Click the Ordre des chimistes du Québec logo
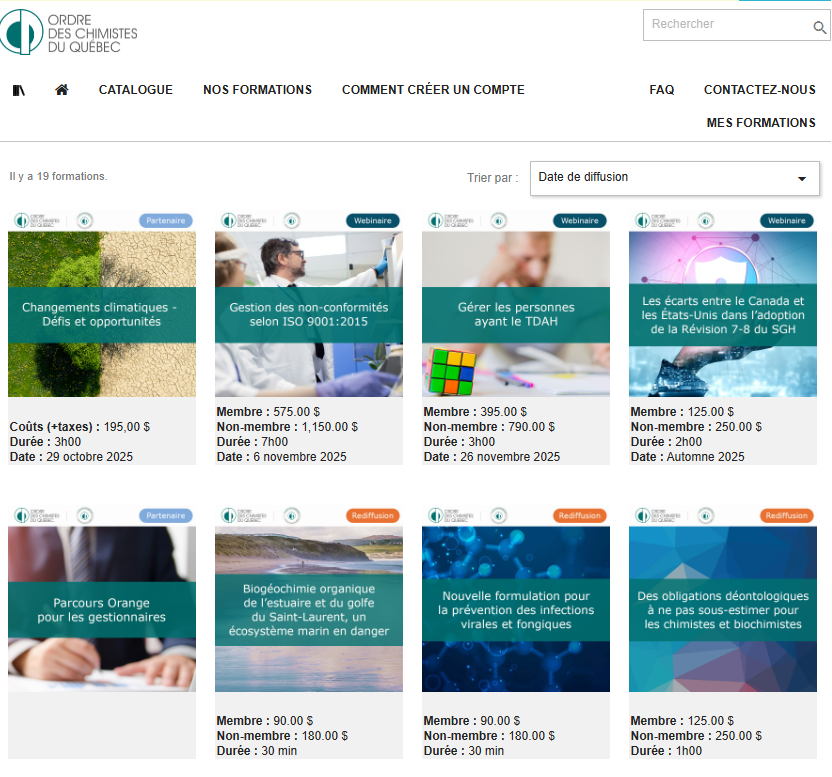This screenshot has width=832, height=777. click(x=70, y=32)
